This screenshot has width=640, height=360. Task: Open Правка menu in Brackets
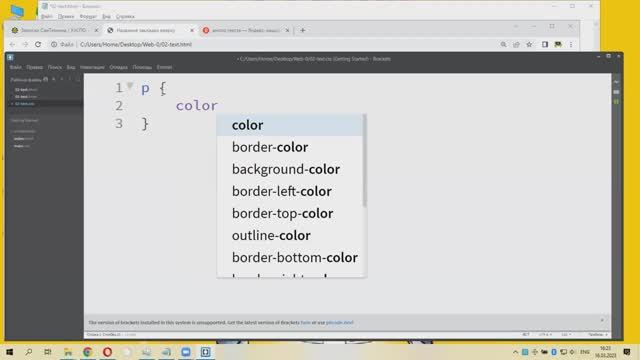35,67
